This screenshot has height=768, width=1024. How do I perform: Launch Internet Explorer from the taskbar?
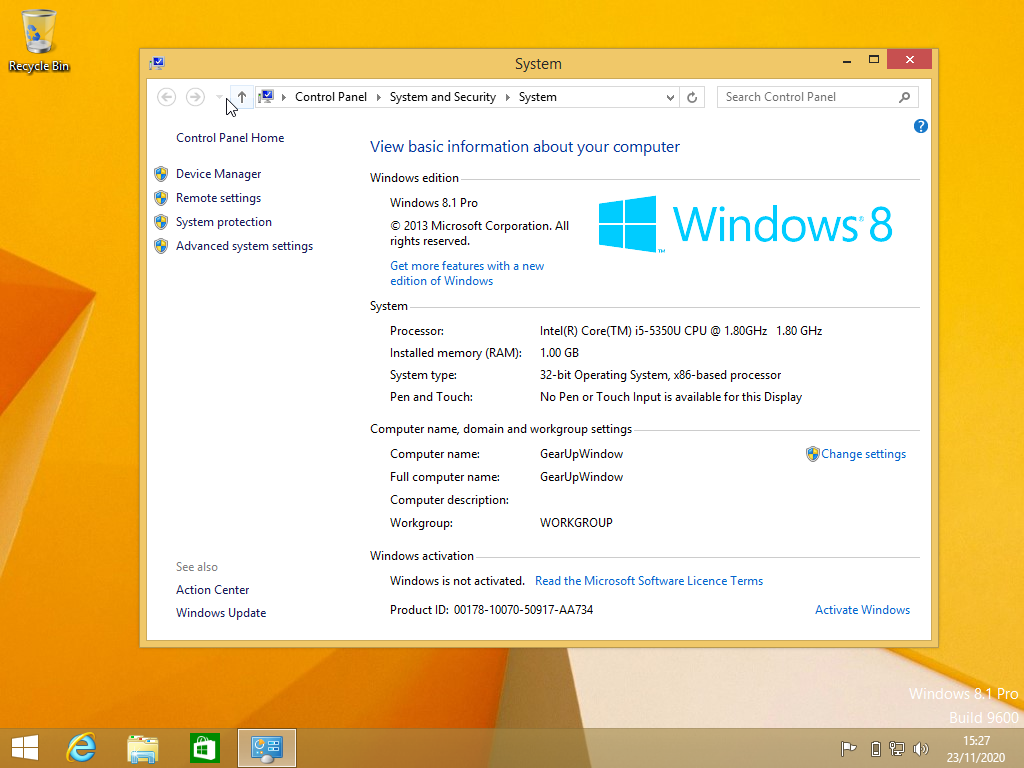[x=82, y=748]
